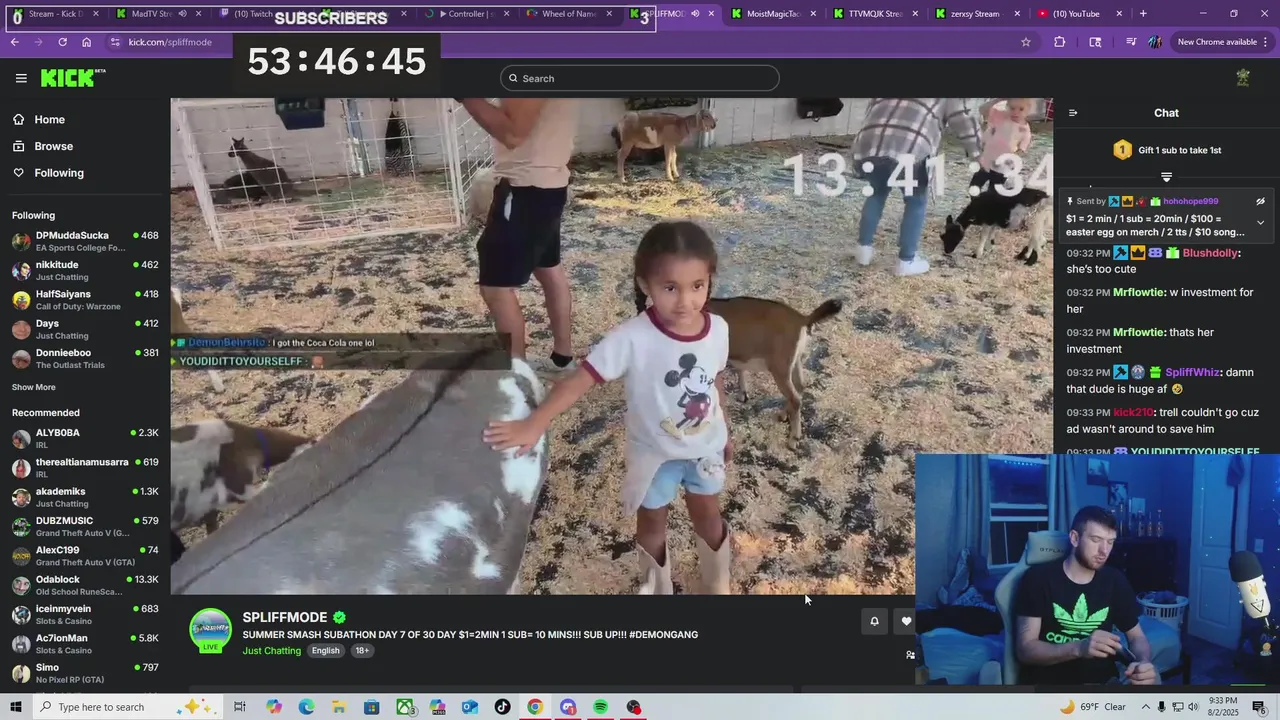Mute the SPLIFFMODE tab audio icon
1280x720 pixels.
tap(695, 14)
